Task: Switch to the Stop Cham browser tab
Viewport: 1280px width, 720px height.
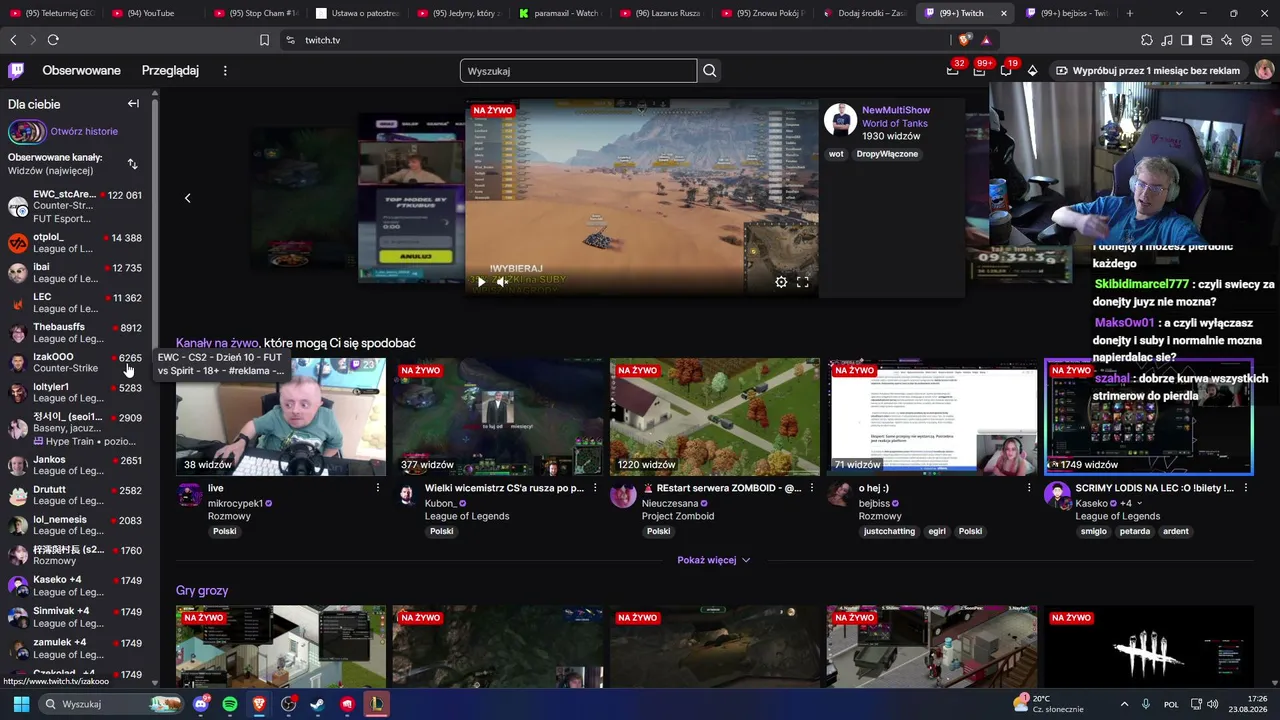Action: 256,13
